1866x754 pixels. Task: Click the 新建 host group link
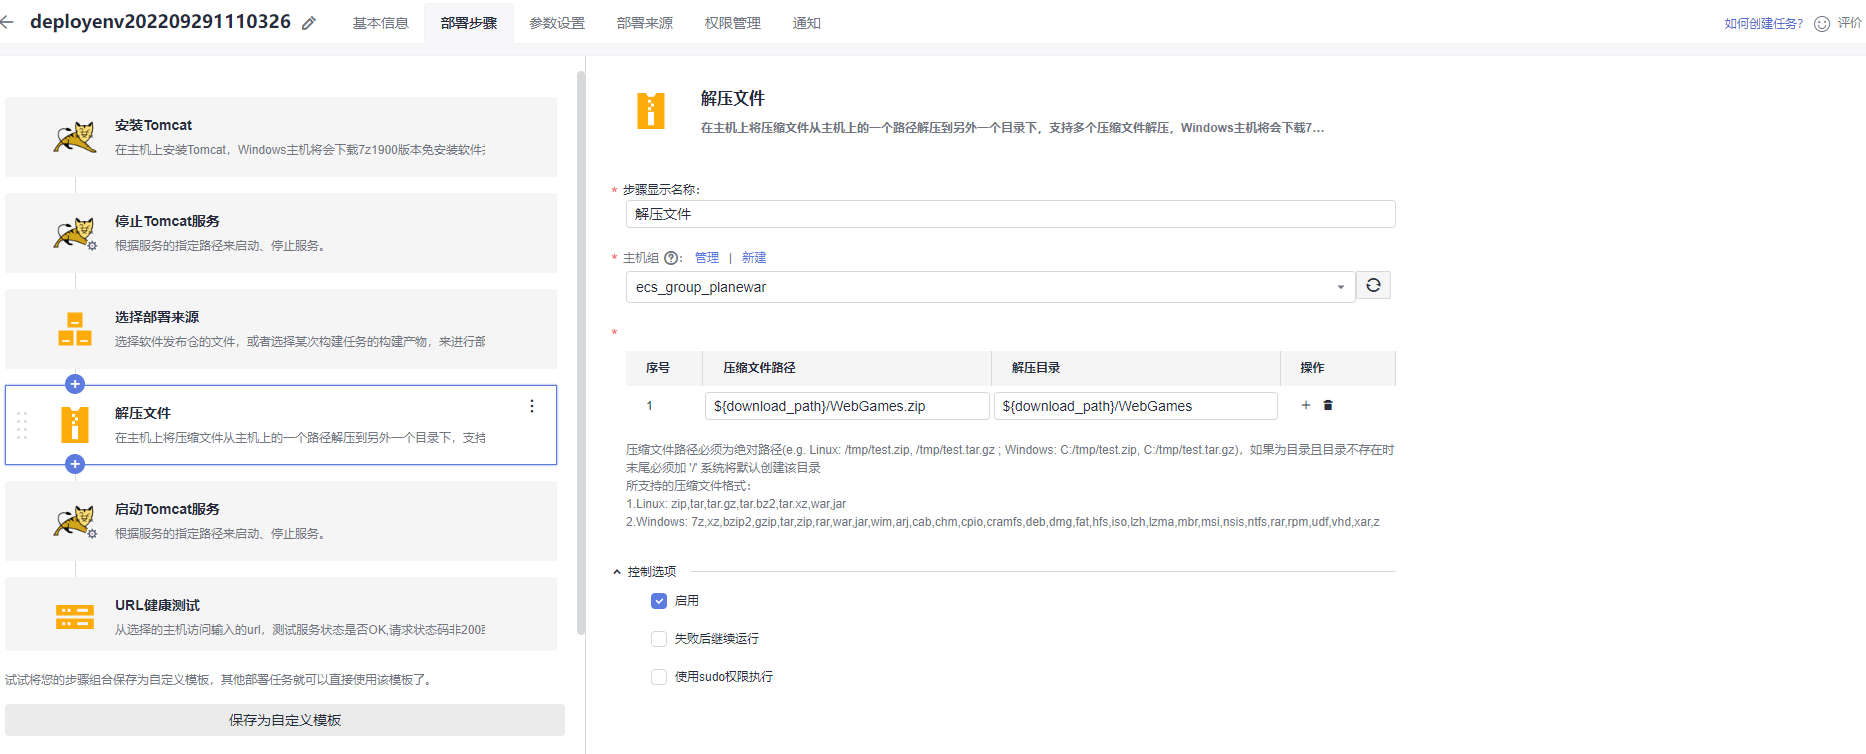click(x=754, y=258)
